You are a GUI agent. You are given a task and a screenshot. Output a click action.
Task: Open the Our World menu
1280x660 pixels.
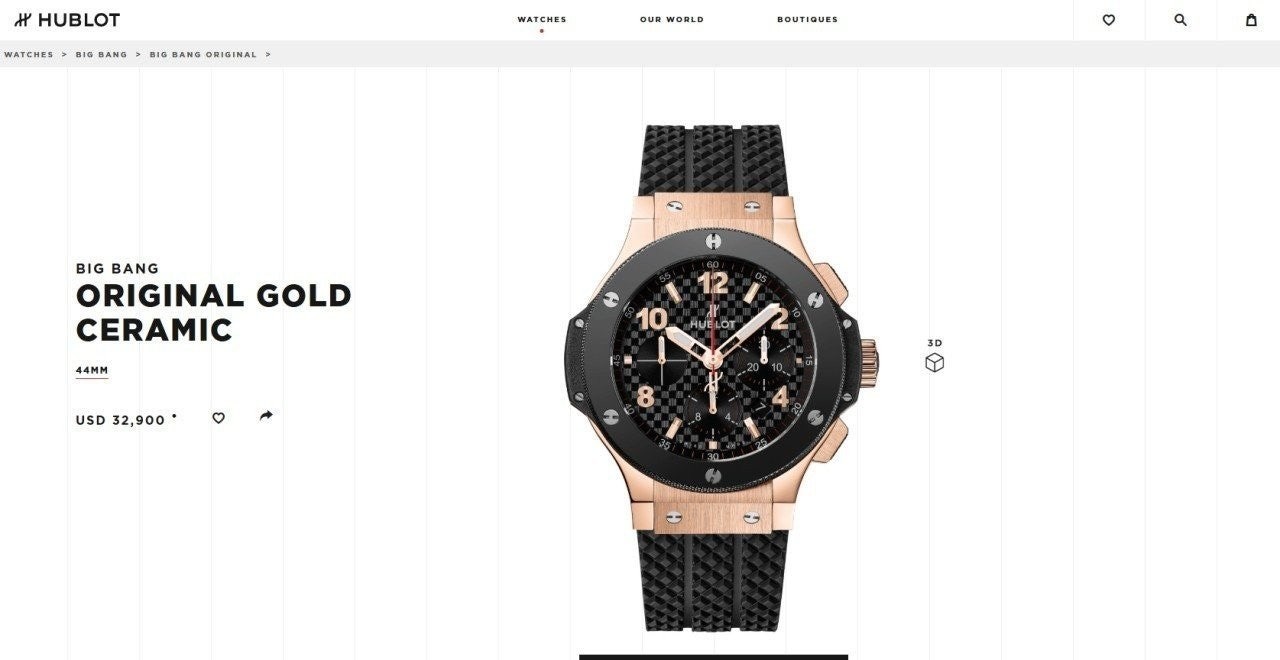coord(672,19)
